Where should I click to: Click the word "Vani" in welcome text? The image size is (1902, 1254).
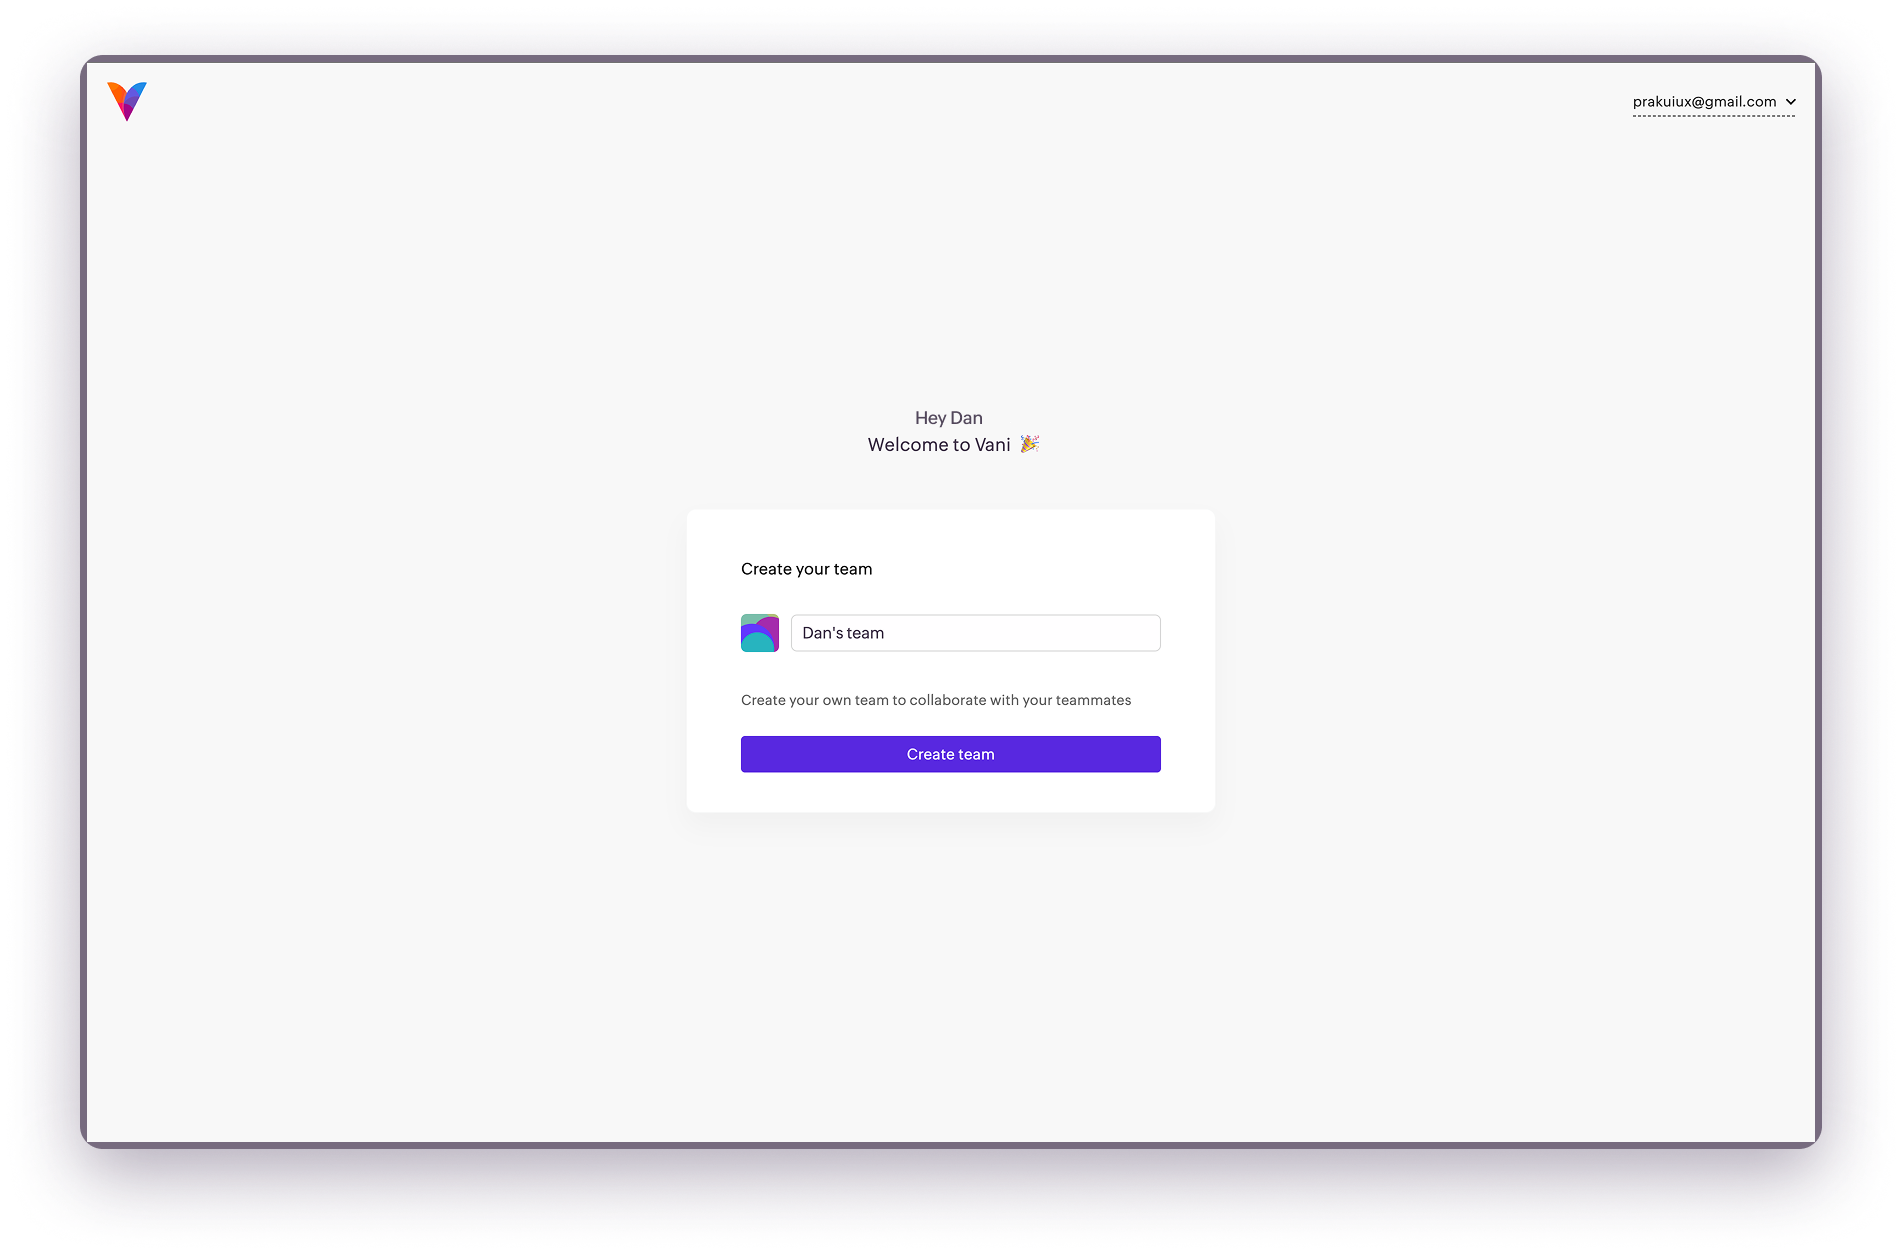click(993, 445)
